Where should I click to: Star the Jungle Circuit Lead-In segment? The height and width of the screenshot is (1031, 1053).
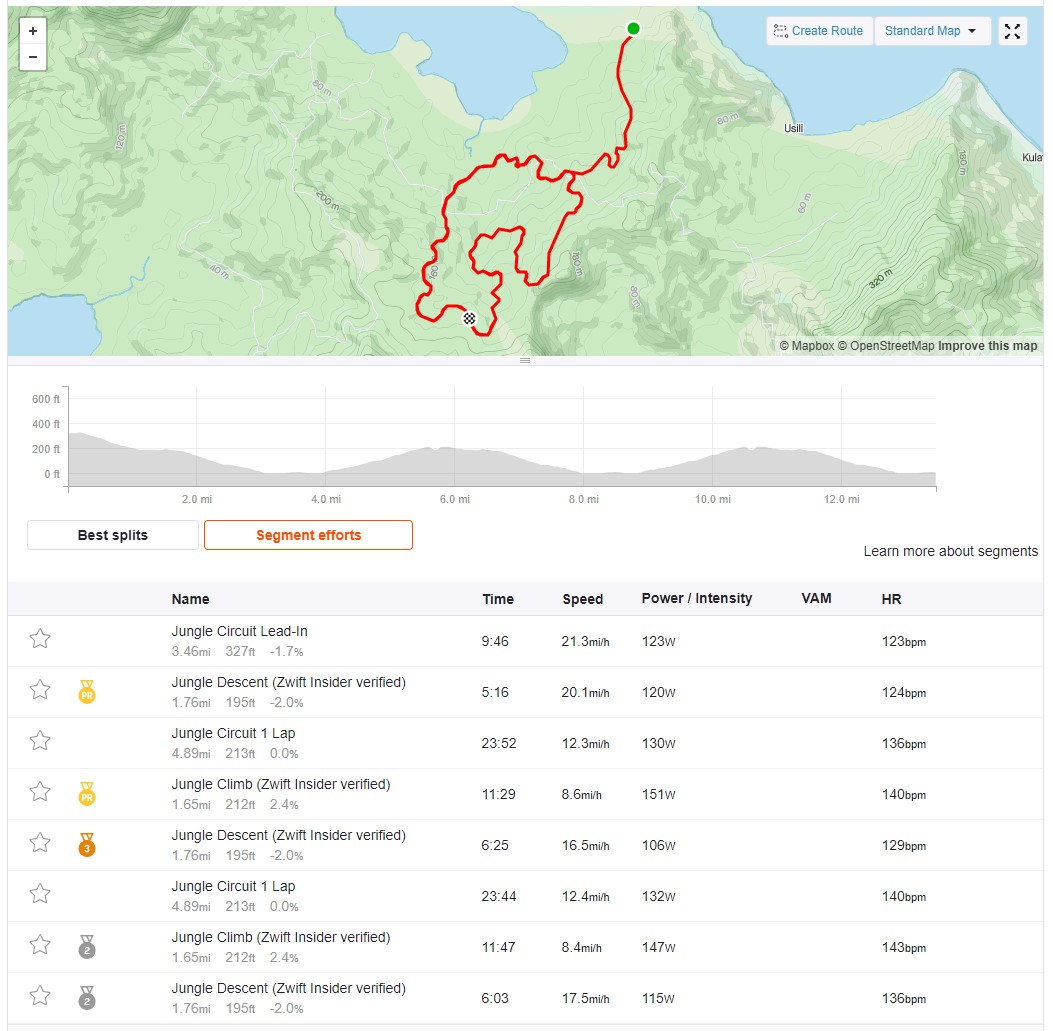[40, 638]
